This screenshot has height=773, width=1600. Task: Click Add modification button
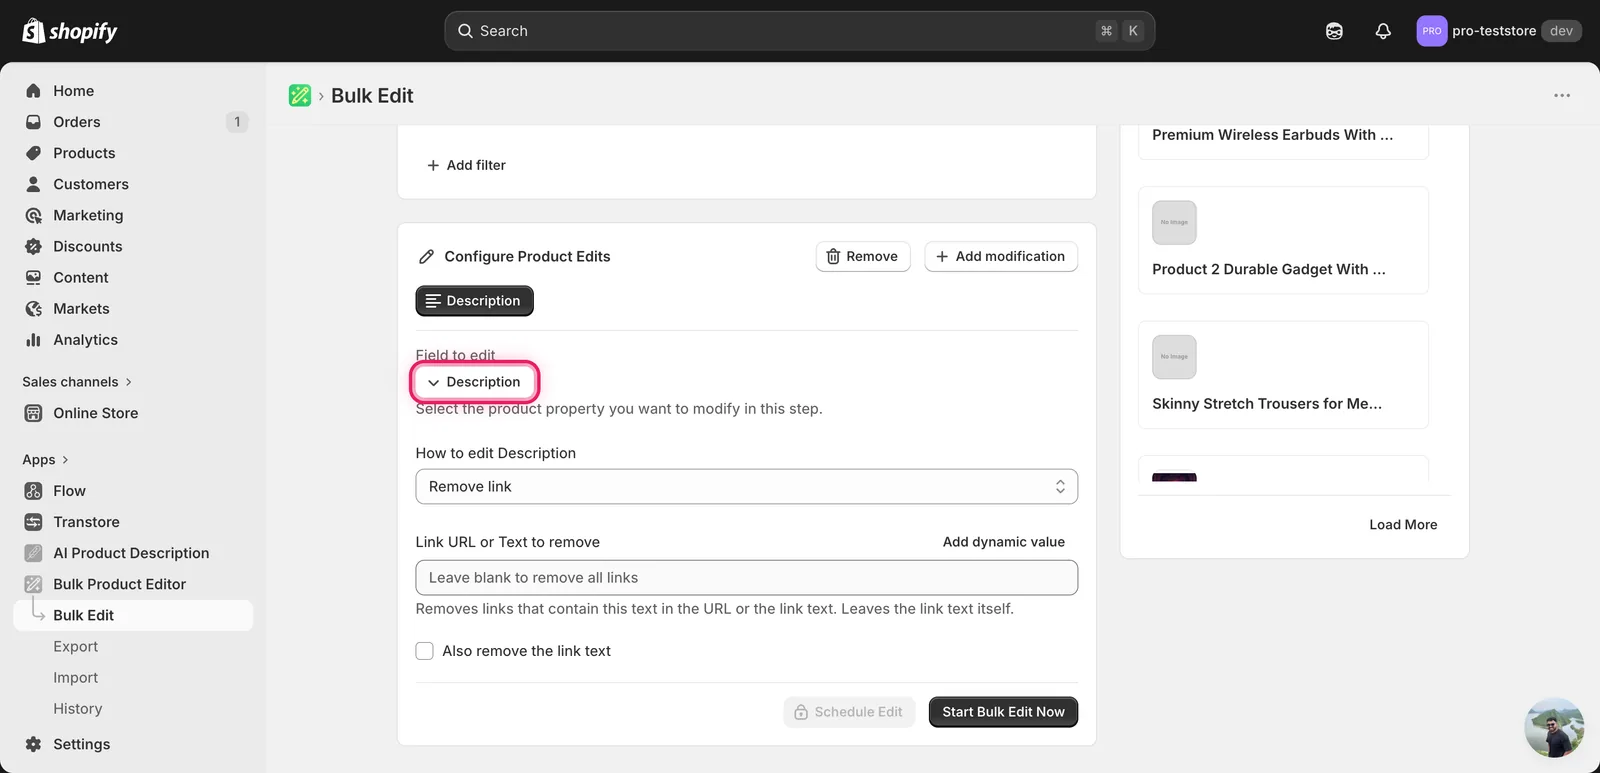tap(1001, 257)
